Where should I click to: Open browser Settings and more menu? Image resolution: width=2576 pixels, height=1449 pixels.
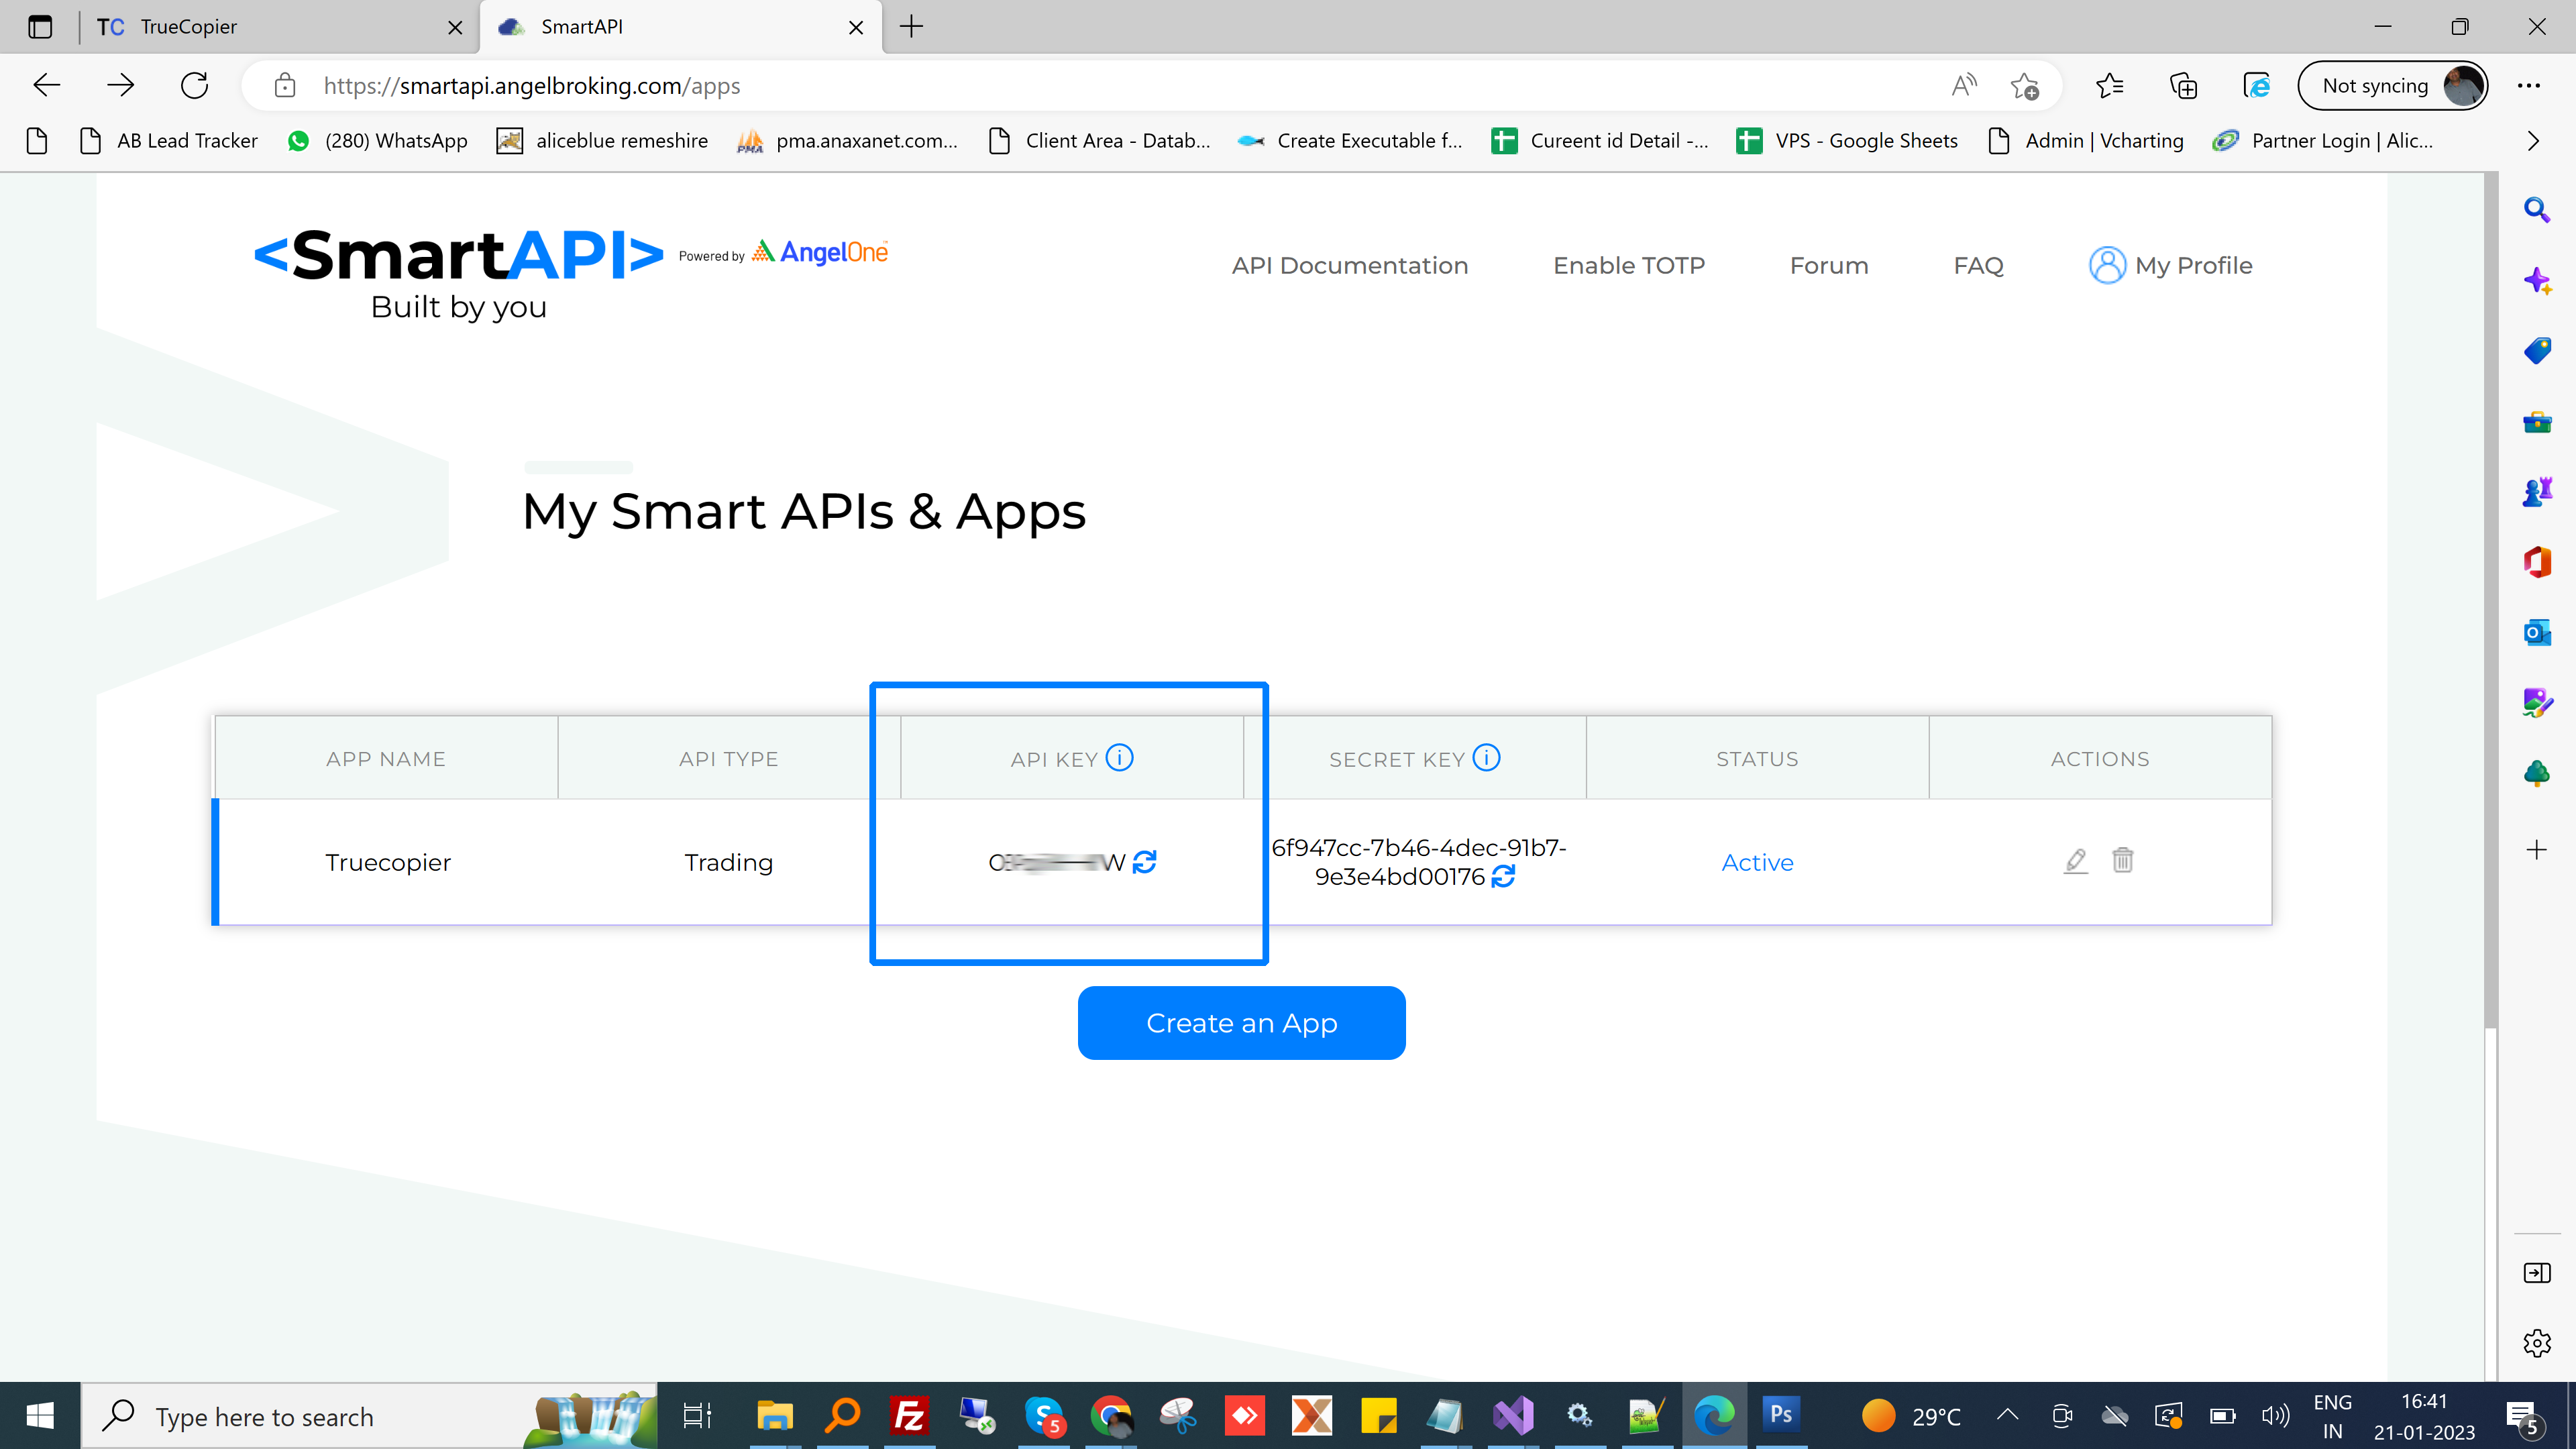pos(2529,86)
